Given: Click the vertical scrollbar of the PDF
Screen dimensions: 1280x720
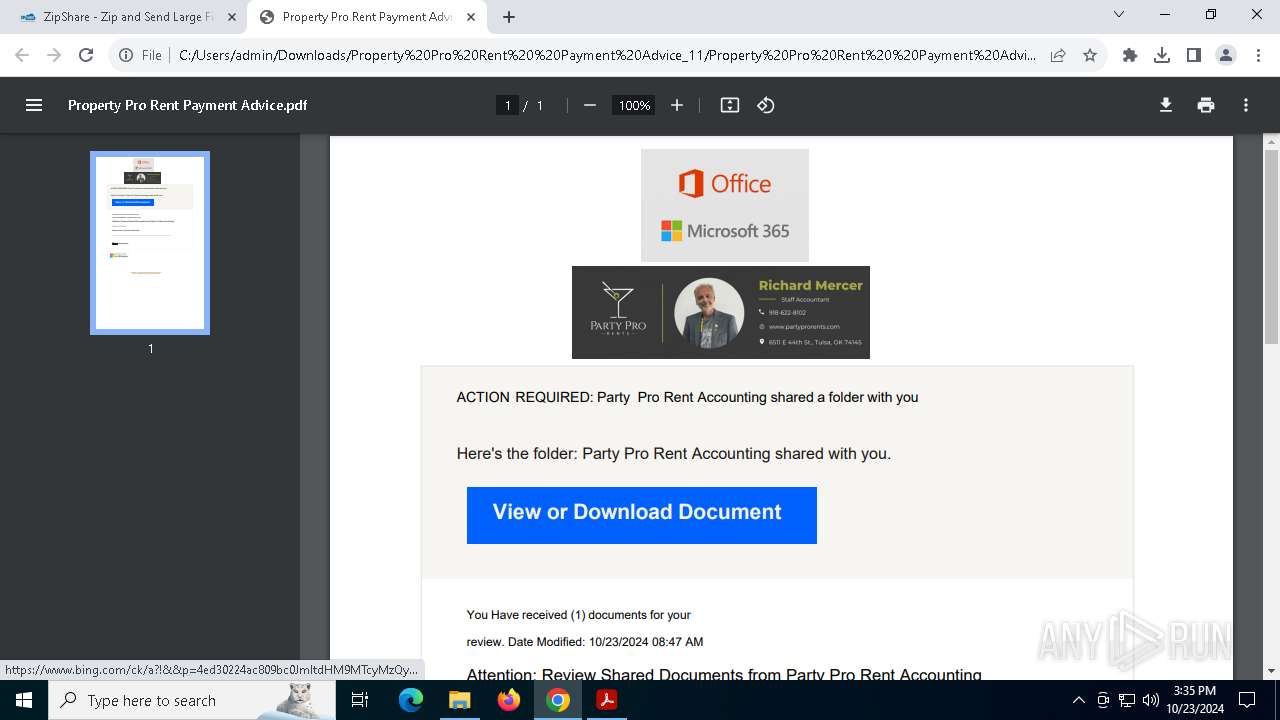Looking at the screenshot, I should (x=1272, y=248).
